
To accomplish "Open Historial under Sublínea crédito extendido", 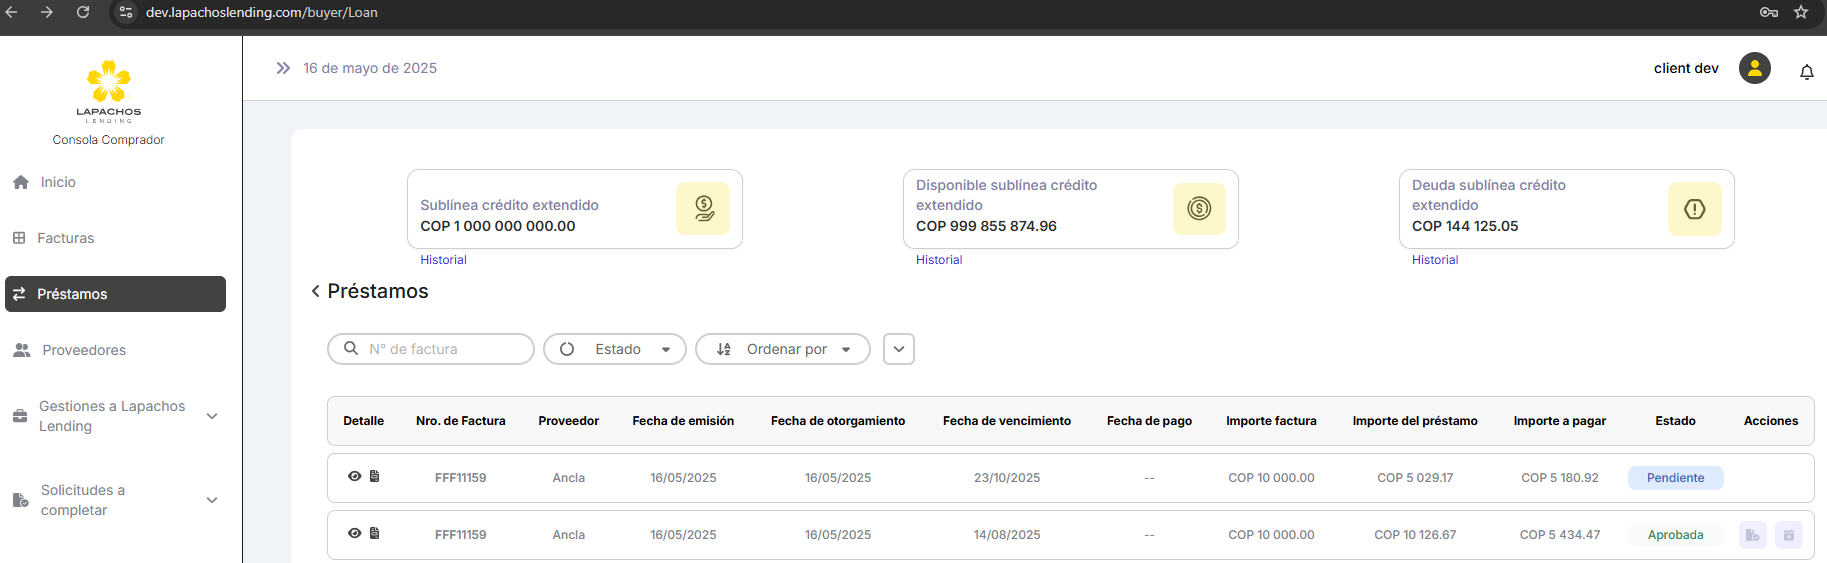I will pos(443,260).
